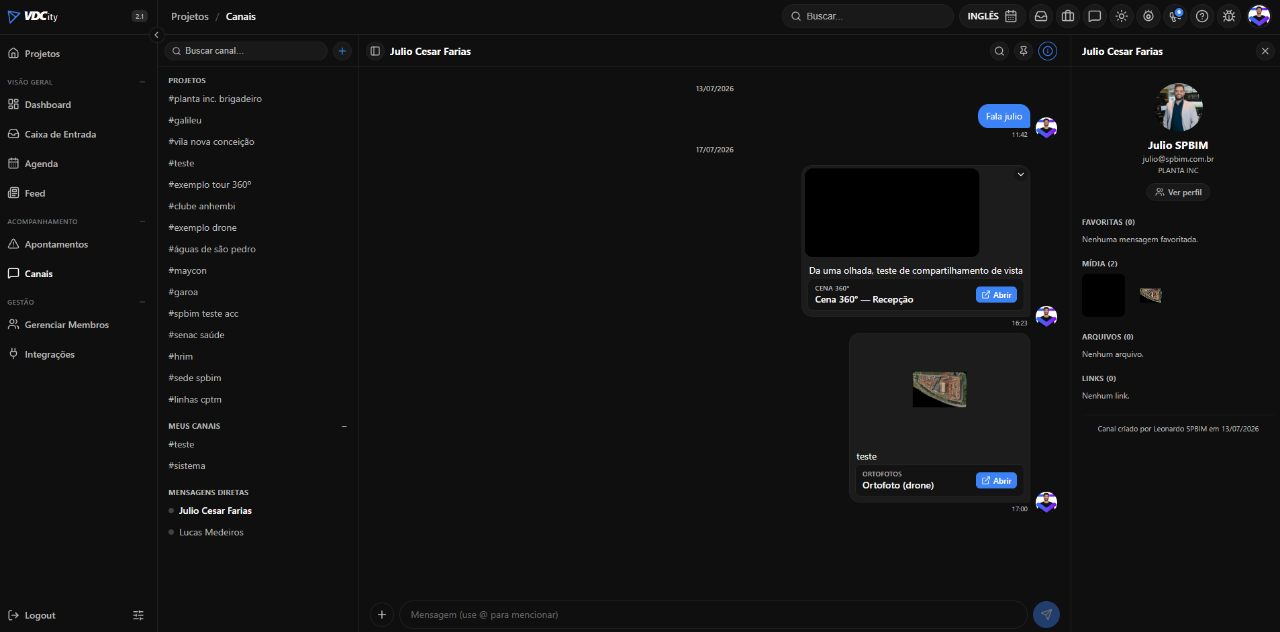Viewport: 1280px width, 632px height.
Task: Collapse the Visão Geral section
Action: (142, 82)
